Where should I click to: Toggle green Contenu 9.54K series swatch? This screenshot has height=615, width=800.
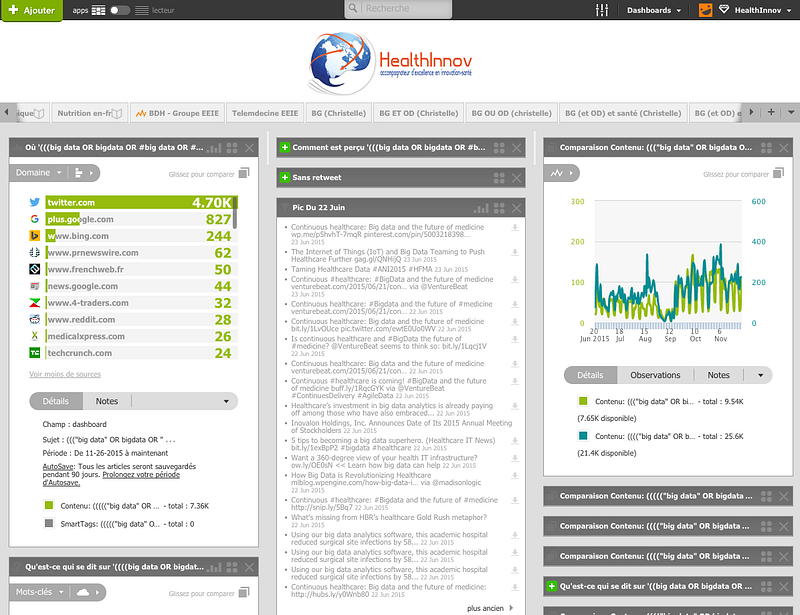click(583, 401)
